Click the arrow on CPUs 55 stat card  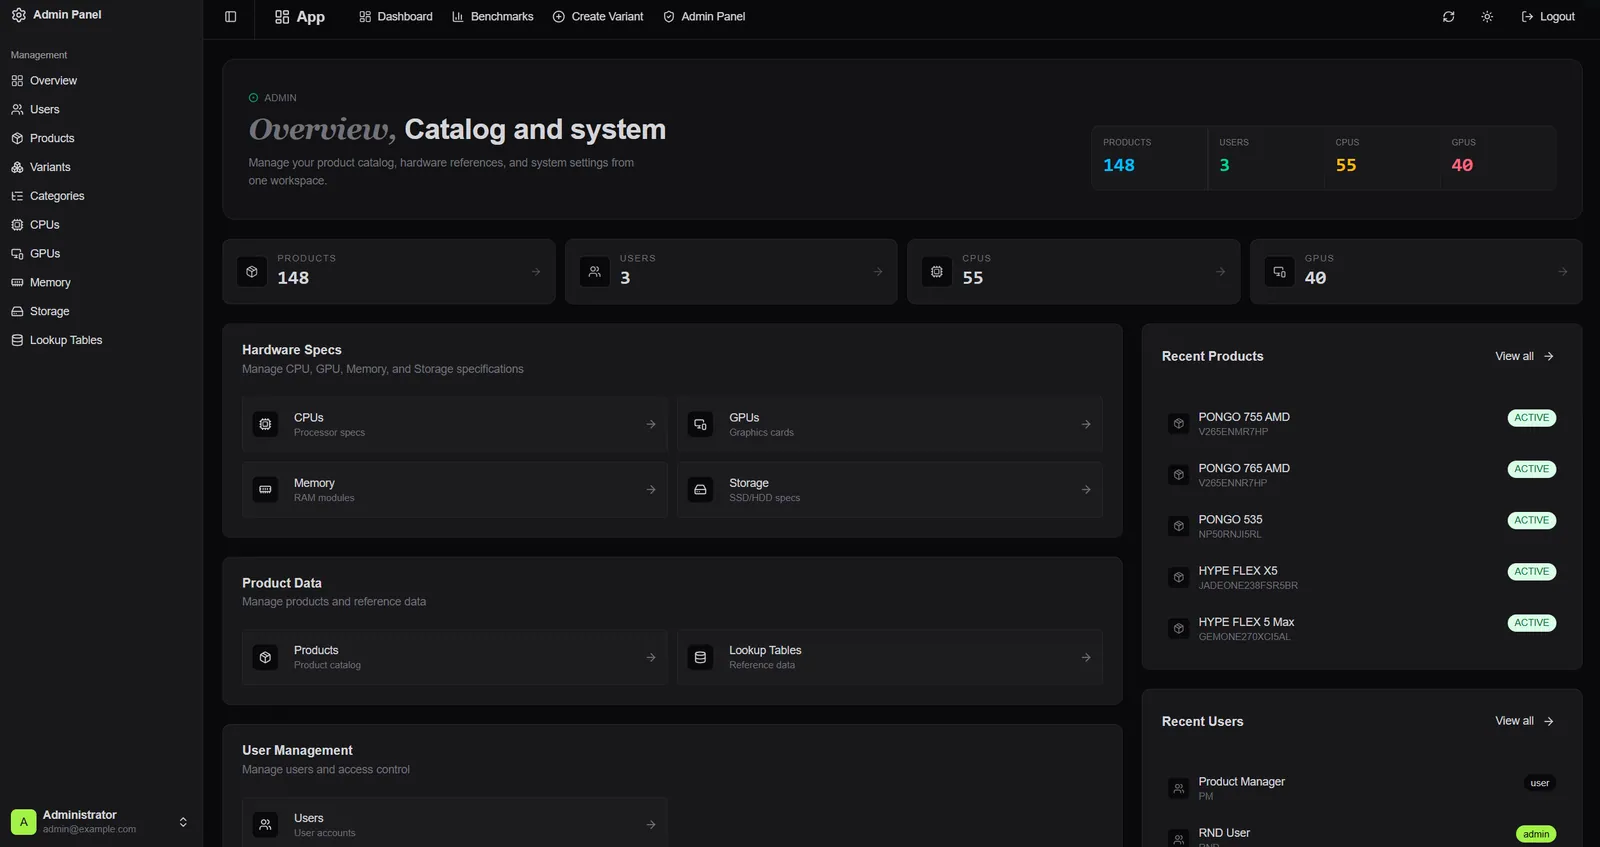pos(1220,272)
